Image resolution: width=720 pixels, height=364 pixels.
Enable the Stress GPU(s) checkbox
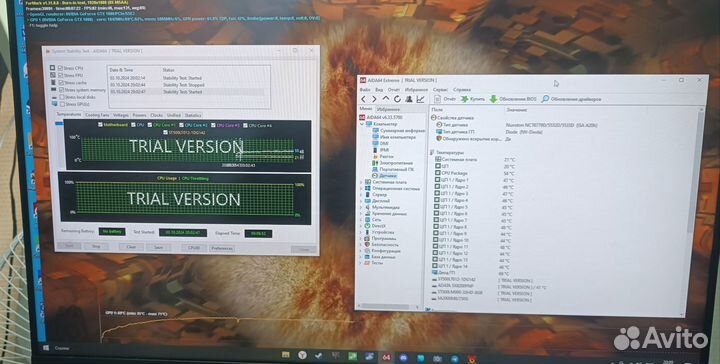tap(62, 105)
